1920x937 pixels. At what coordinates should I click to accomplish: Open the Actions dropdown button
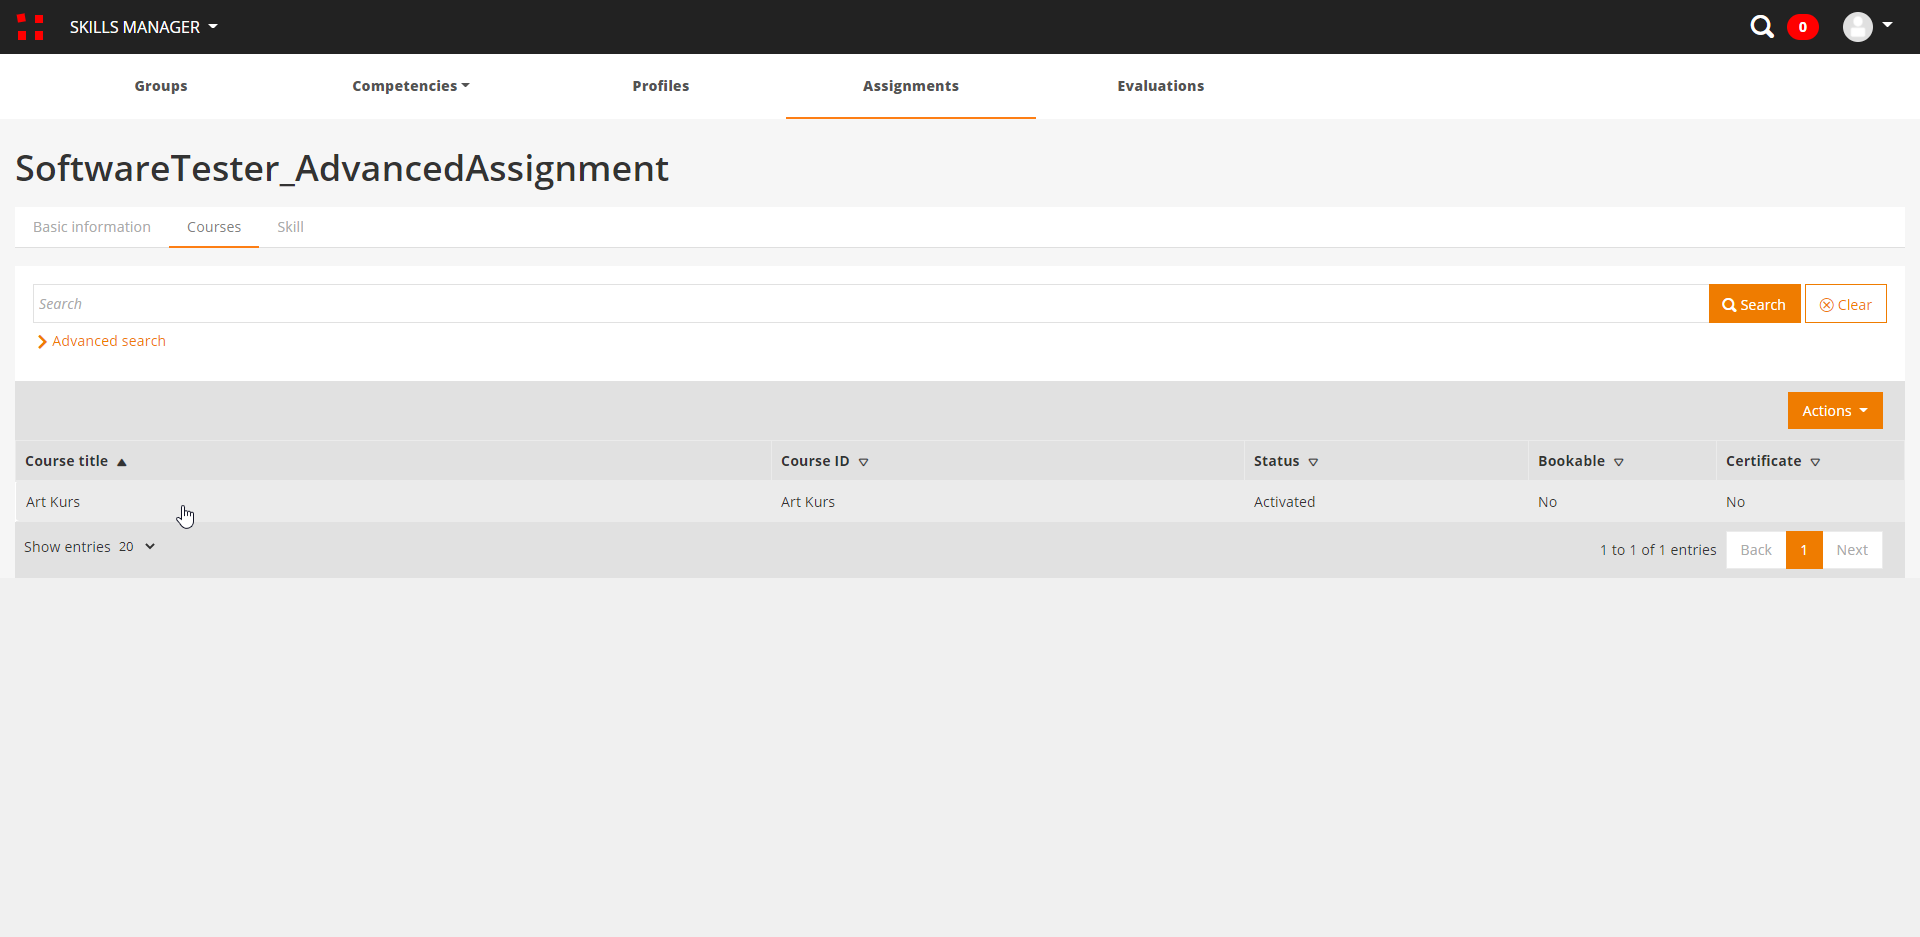pos(1834,411)
